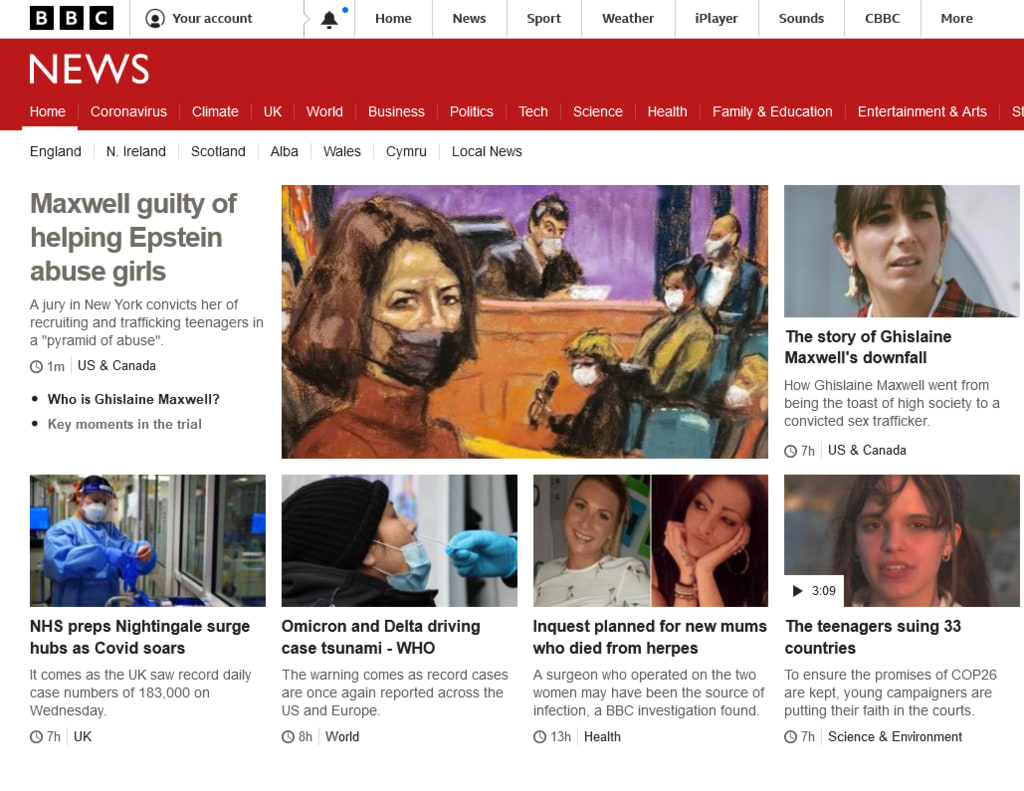Image resolution: width=1024 pixels, height=791 pixels.
Task: Click clock icon beside 1m timestamp
Action: pyautogui.click(x=37, y=366)
